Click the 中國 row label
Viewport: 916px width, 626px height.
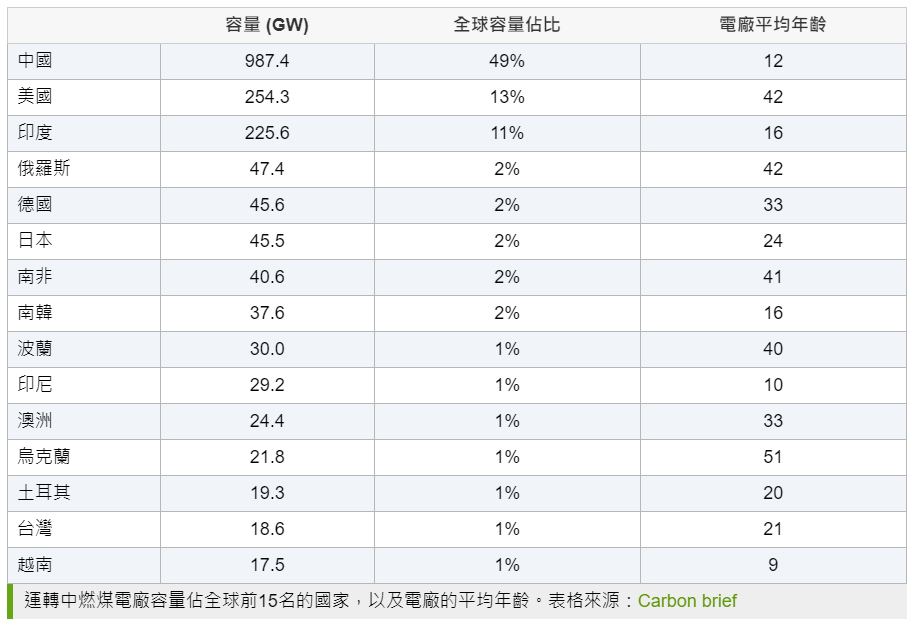click(x=35, y=61)
